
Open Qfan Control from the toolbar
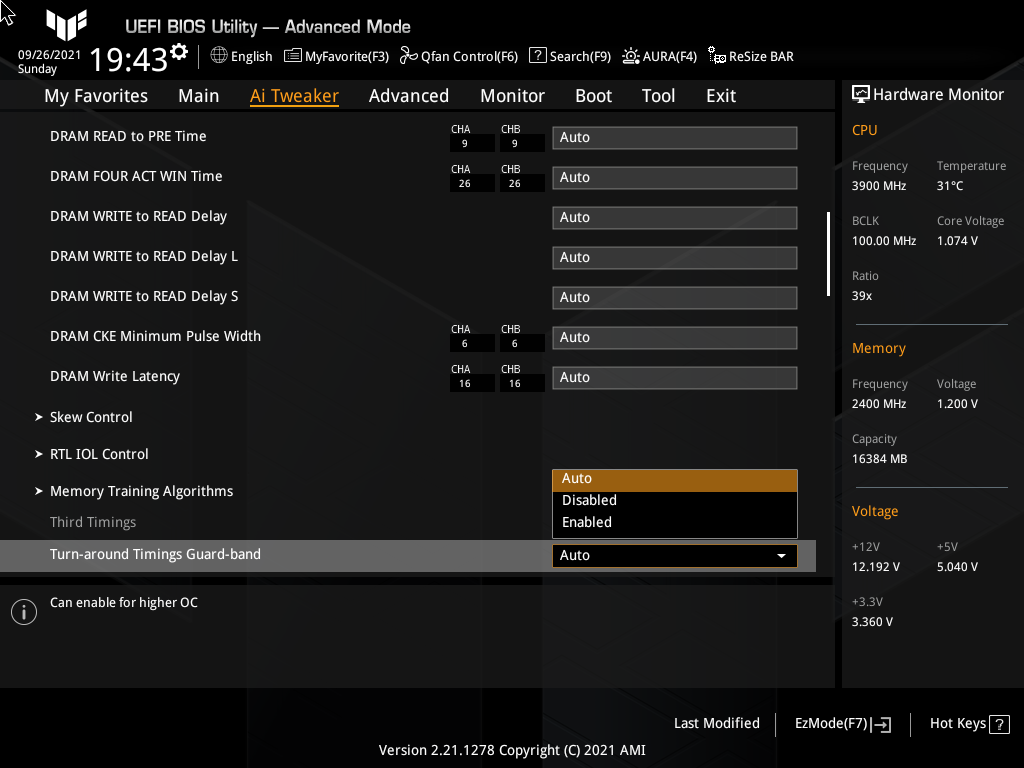point(458,56)
